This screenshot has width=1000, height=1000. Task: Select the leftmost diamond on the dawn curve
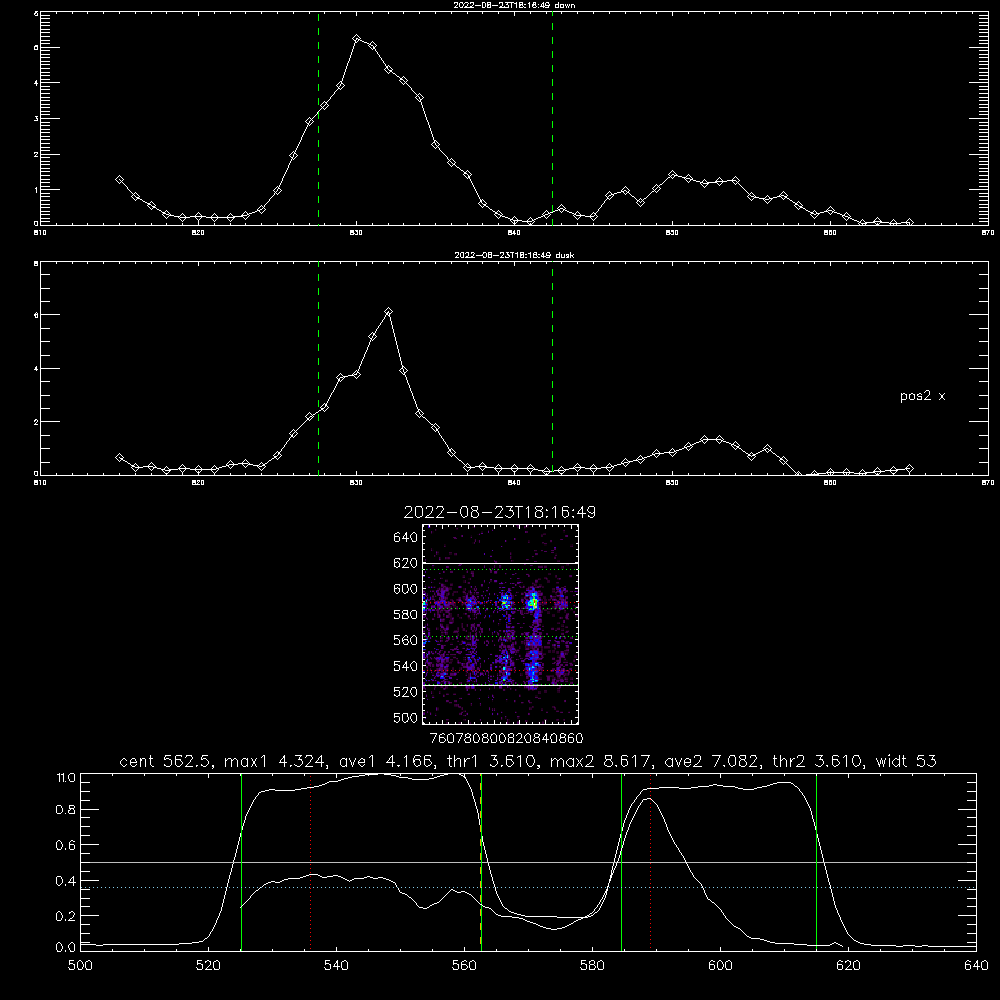click(119, 180)
